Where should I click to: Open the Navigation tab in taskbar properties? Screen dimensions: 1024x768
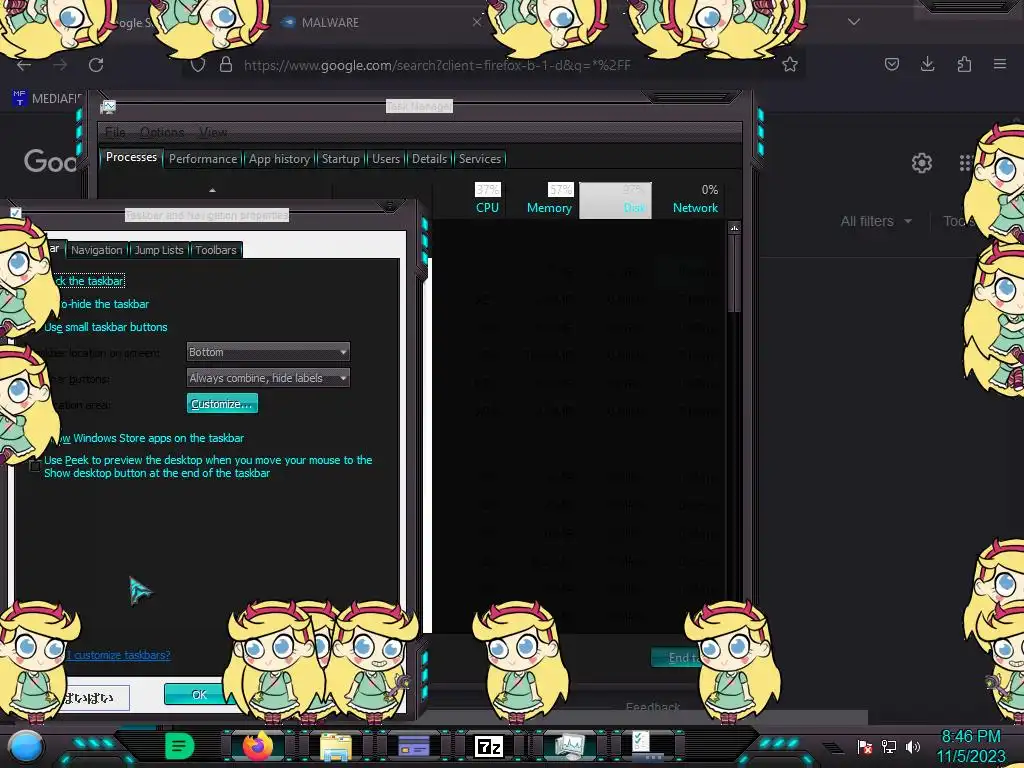tap(97, 250)
